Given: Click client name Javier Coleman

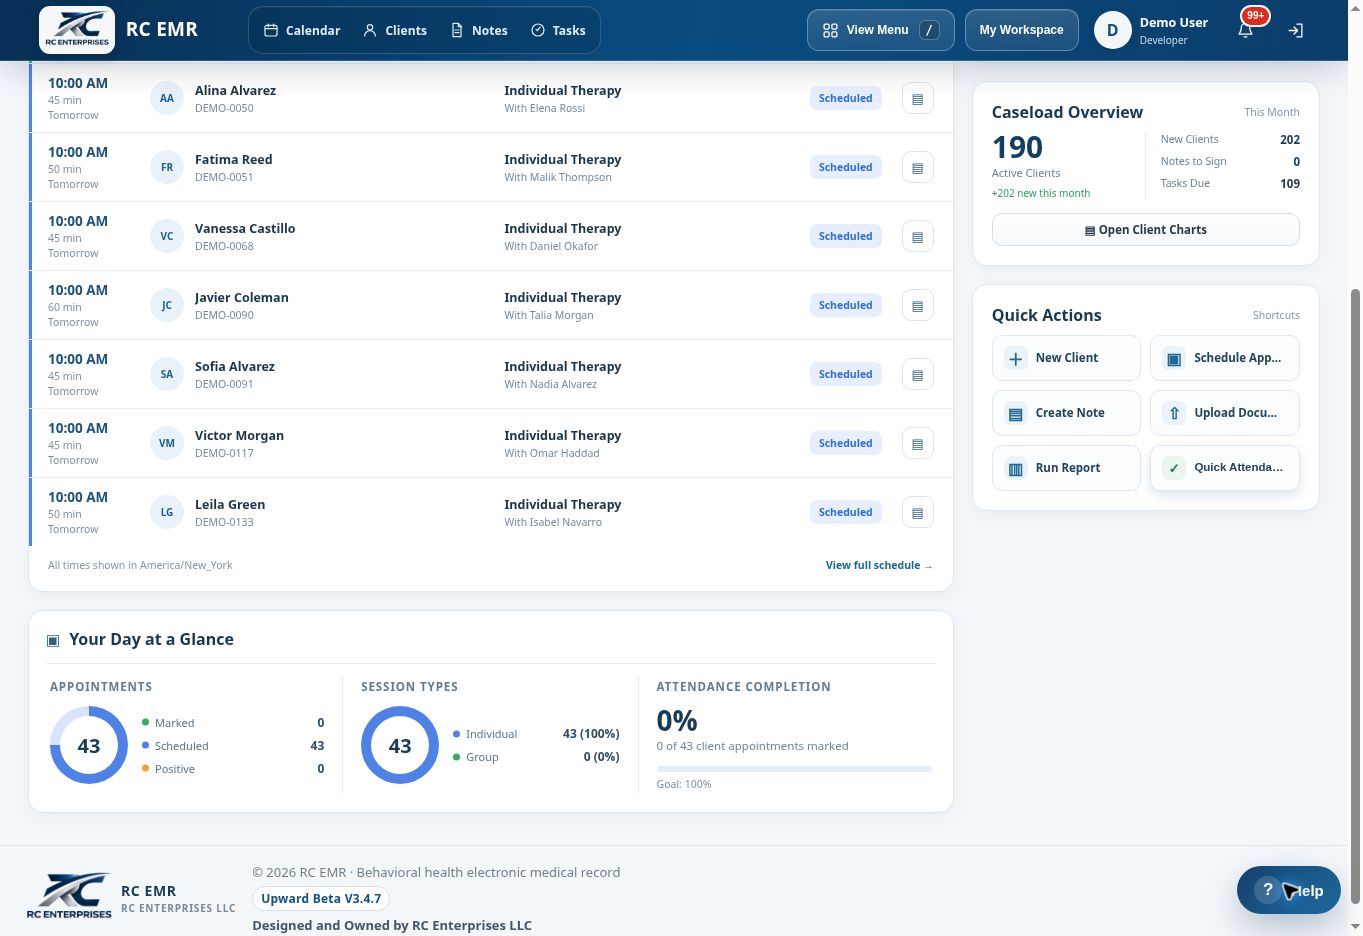Looking at the screenshot, I should [241, 297].
